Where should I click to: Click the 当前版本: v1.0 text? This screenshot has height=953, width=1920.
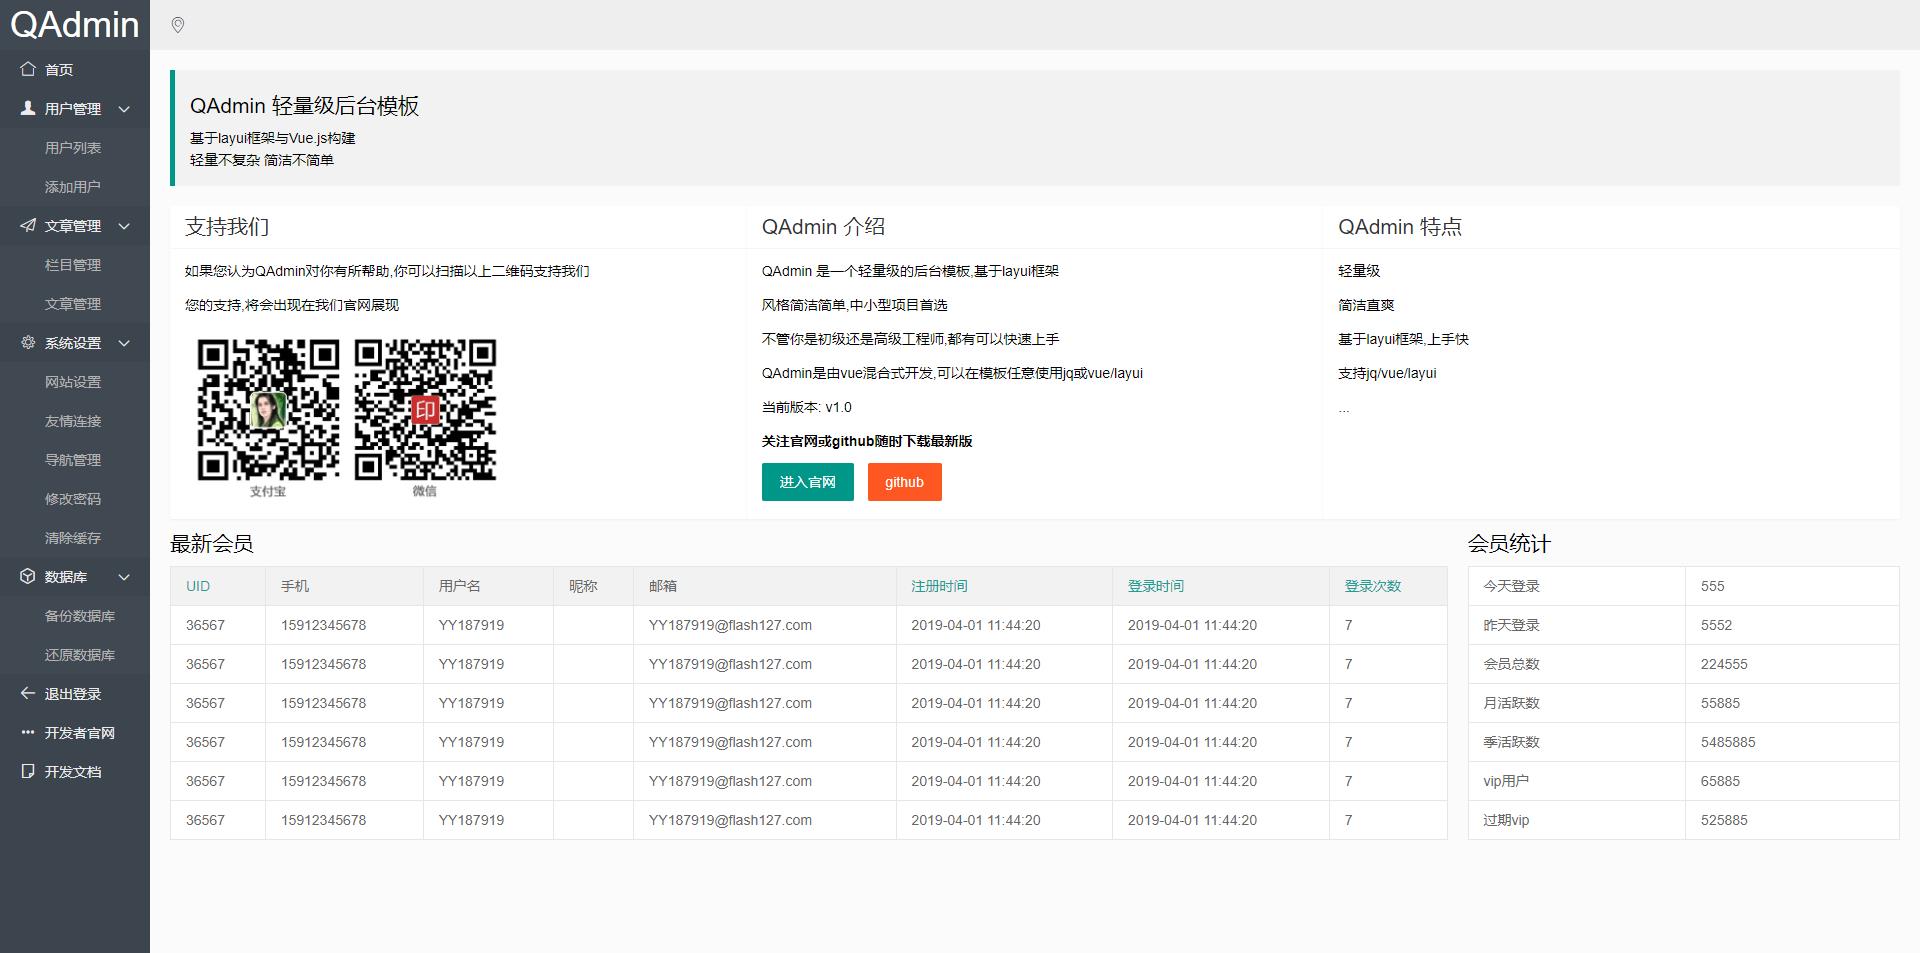pyautogui.click(x=807, y=407)
